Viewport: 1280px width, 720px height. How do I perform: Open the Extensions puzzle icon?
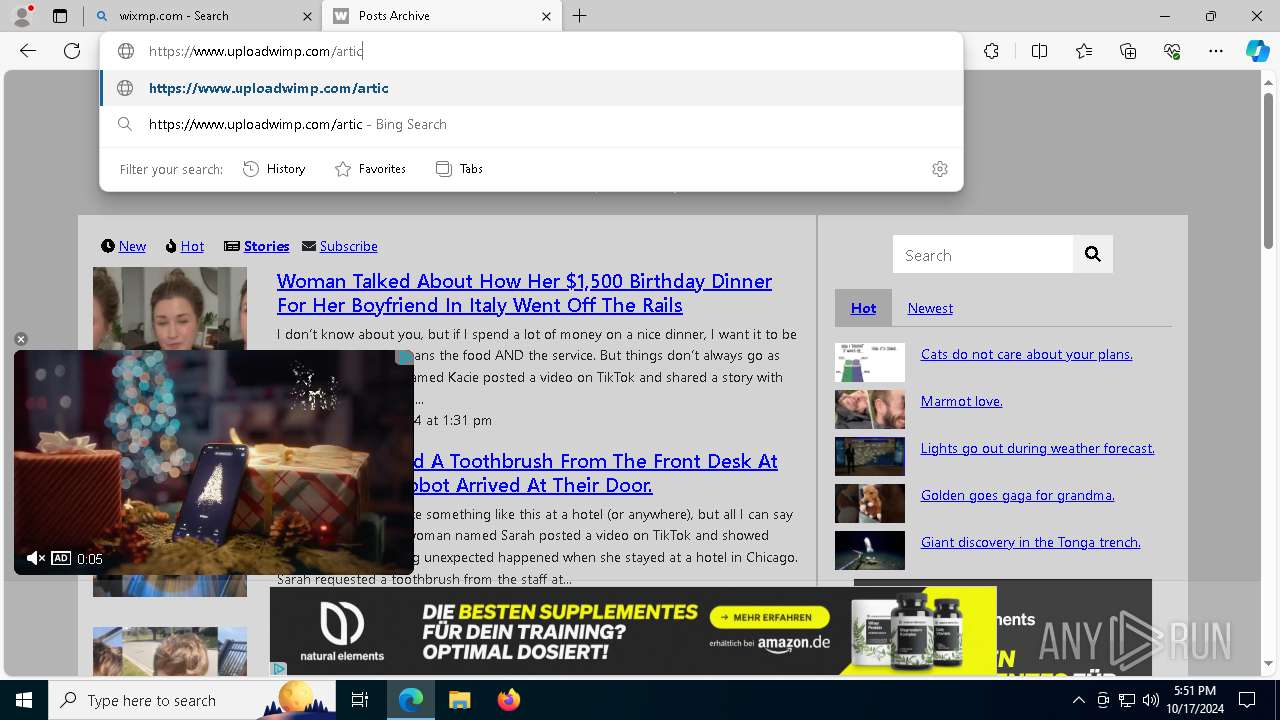click(991, 51)
